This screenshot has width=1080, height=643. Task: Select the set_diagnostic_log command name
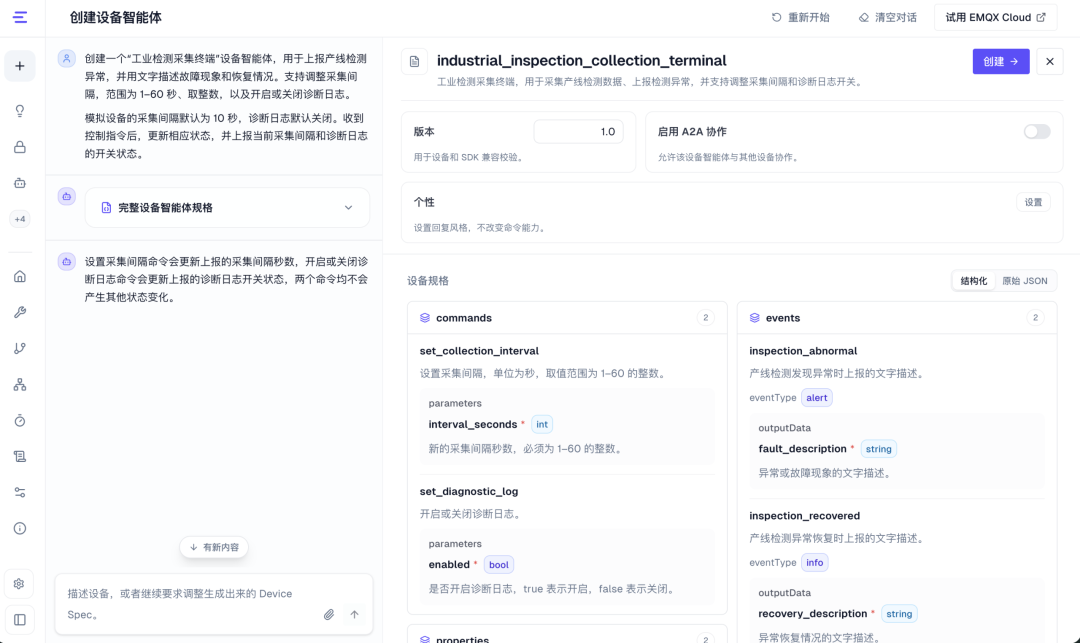pos(469,492)
